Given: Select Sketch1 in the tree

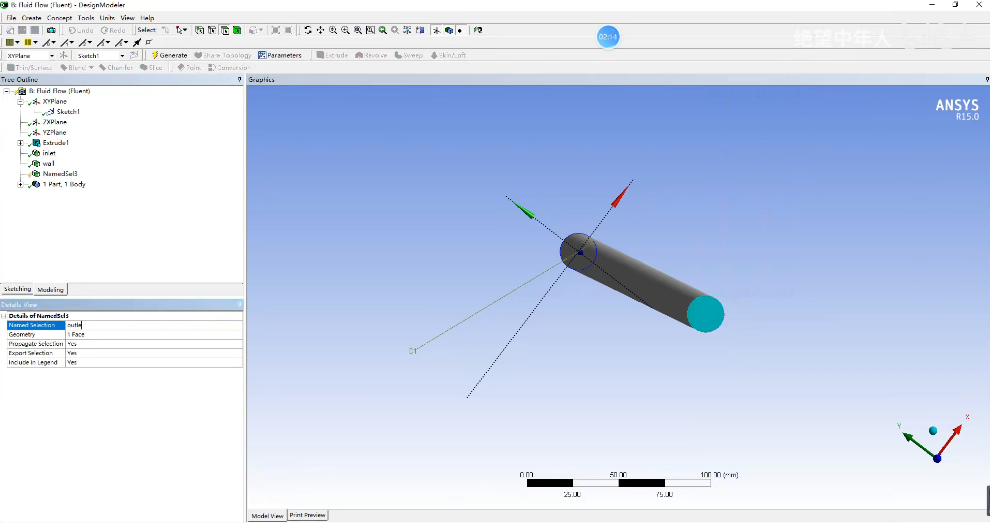Looking at the screenshot, I should click(x=68, y=112).
